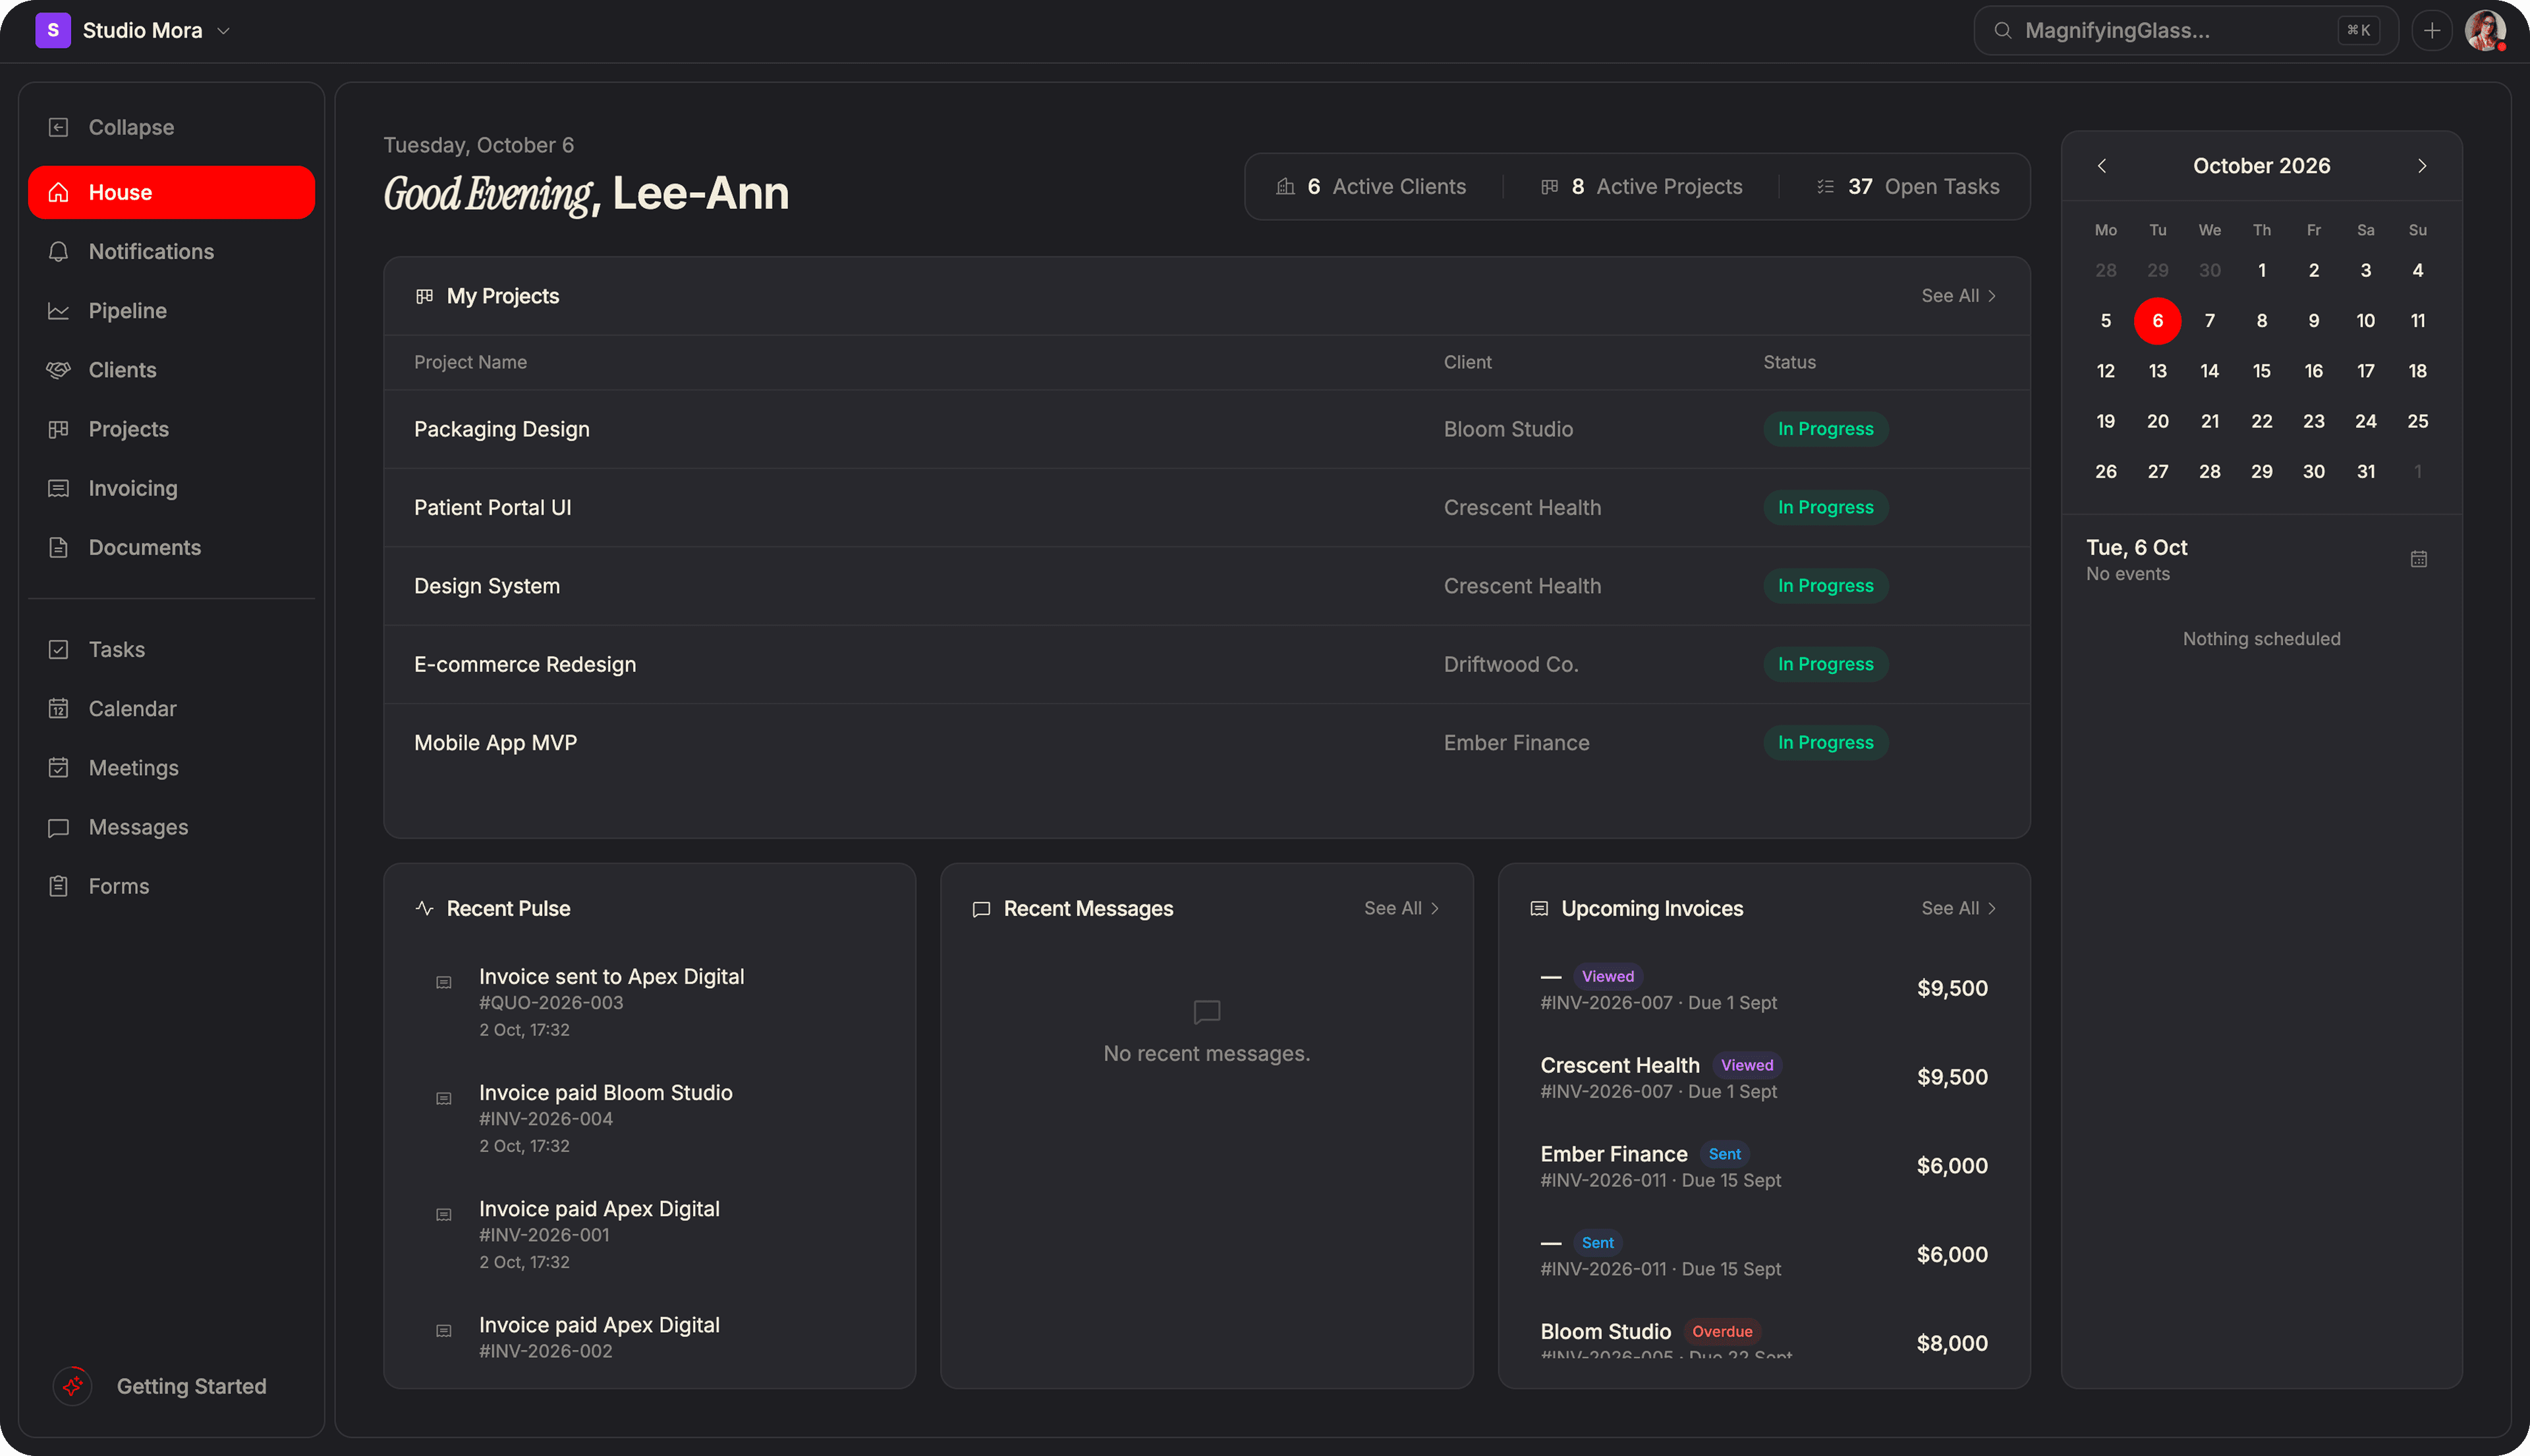Viewport: 2530px width, 1456px height.
Task: Click the chat bubble icon beside Messages
Action: (58, 827)
